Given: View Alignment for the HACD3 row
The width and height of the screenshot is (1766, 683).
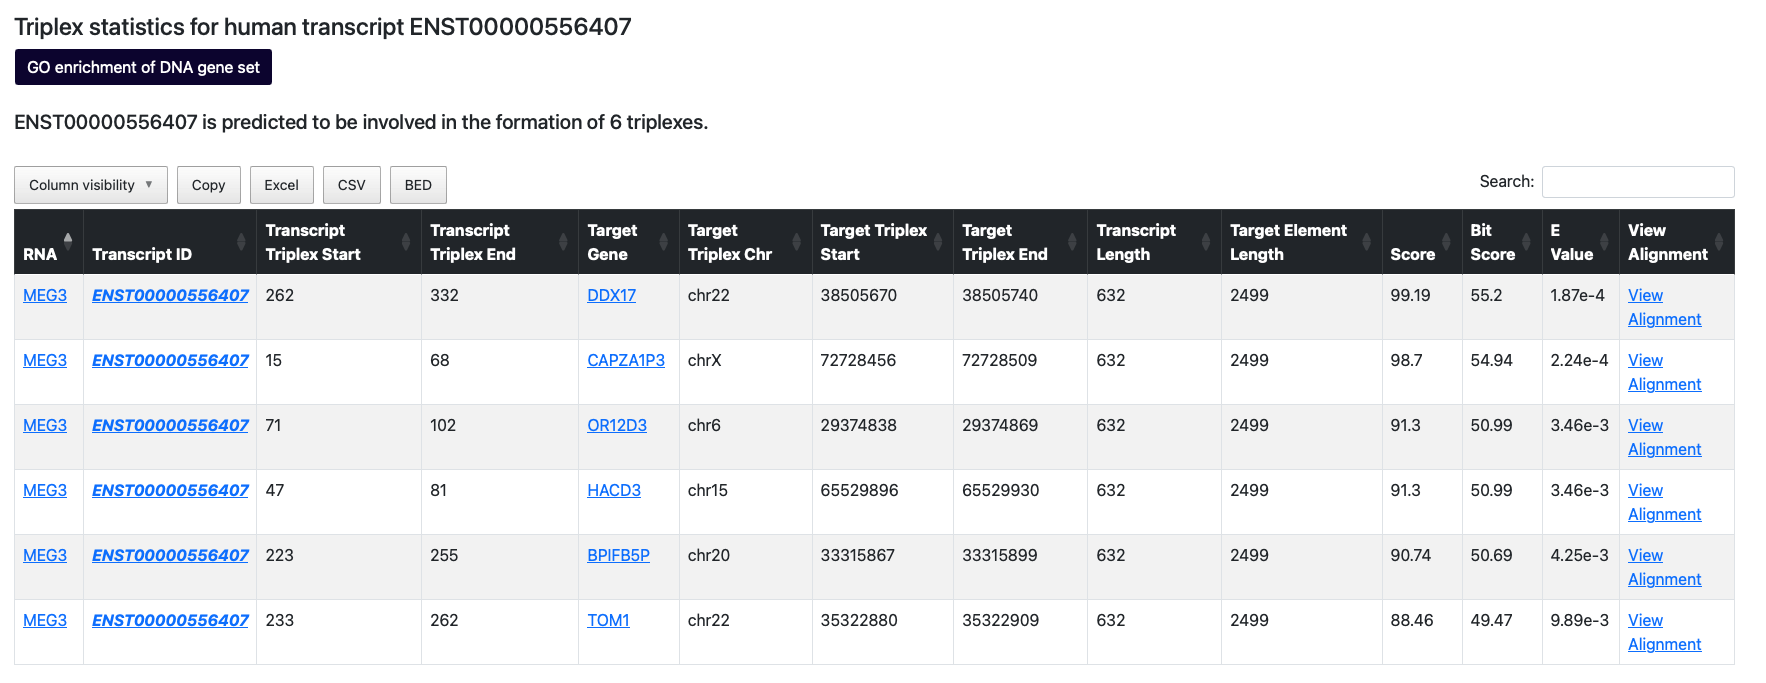Looking at the screenshot, I should [x=1664, y=502].
